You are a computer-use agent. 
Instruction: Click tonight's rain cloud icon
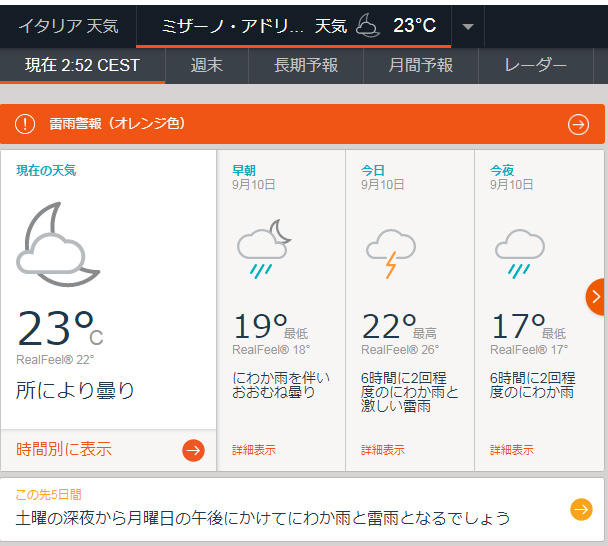pyautogui.click(x=519, y=252)
